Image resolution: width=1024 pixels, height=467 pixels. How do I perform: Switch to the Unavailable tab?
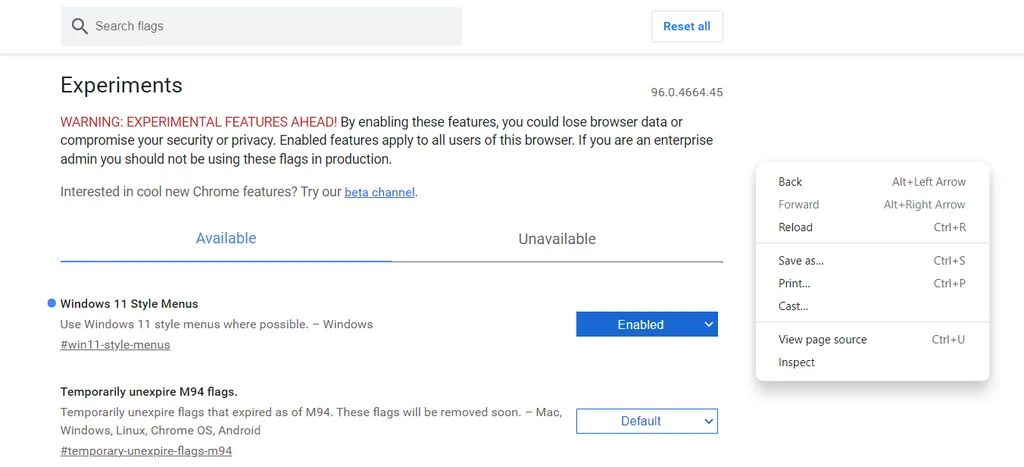pos(557,239)
